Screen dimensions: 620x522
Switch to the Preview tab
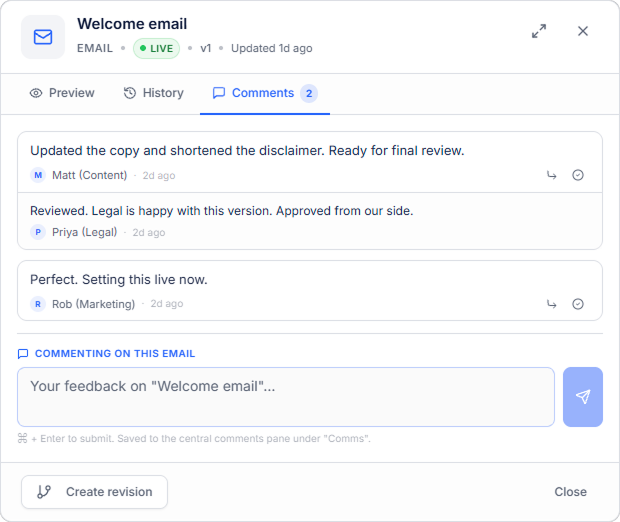pos(62,93)
